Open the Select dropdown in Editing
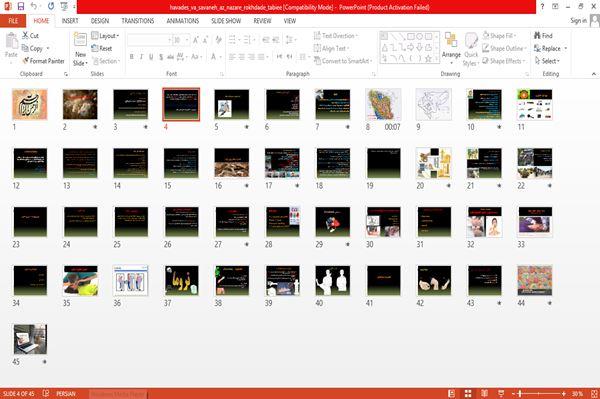The image size is (600, 399). tap(547, 61)
